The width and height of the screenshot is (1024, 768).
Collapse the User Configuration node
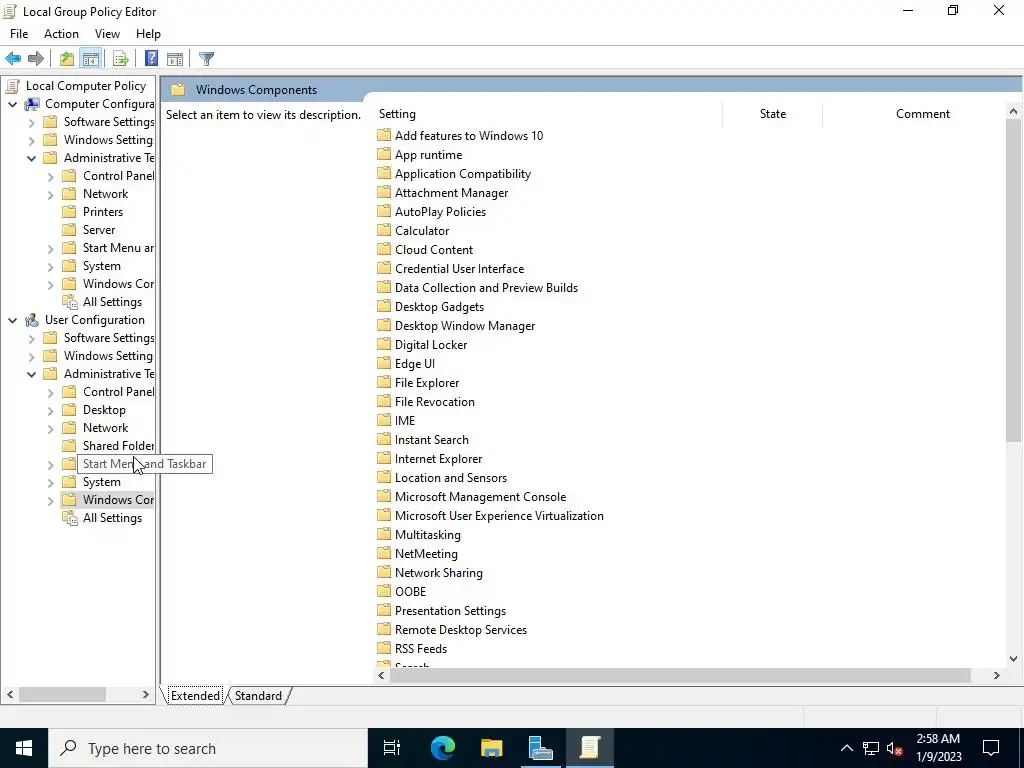[12, 320]
